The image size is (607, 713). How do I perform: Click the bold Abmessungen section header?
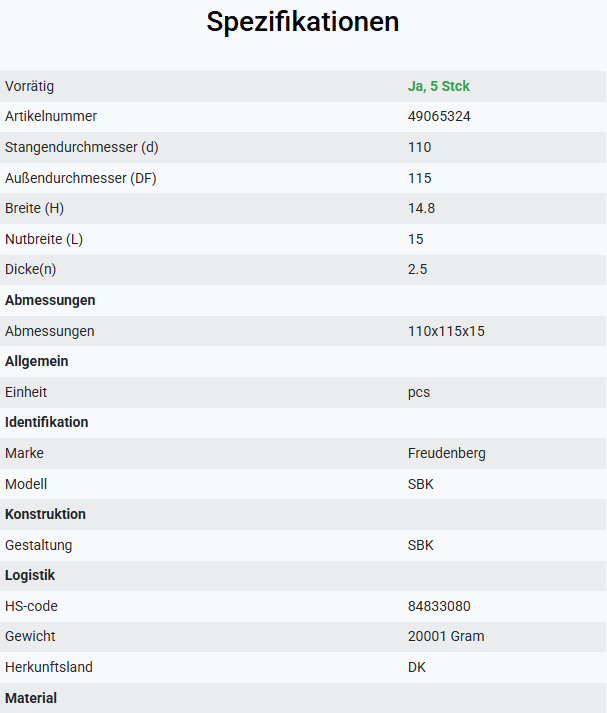pos(50,300)
